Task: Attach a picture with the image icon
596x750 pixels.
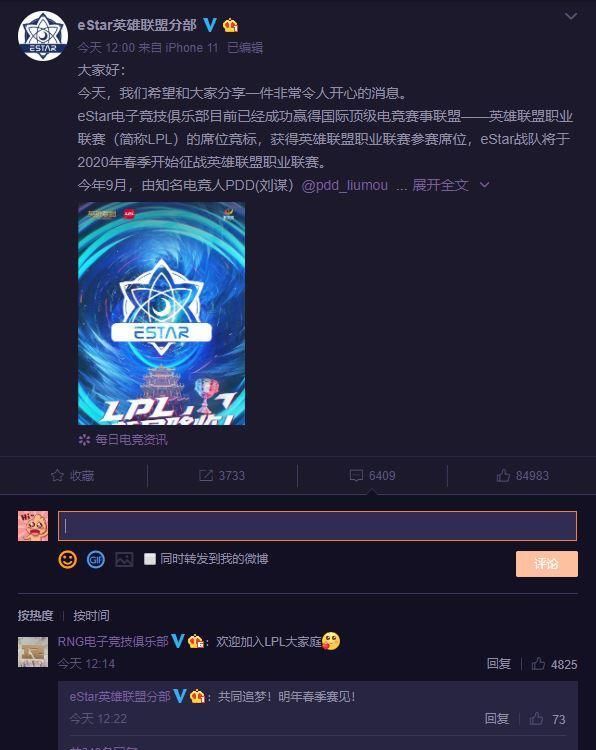Action: (124, 559)
